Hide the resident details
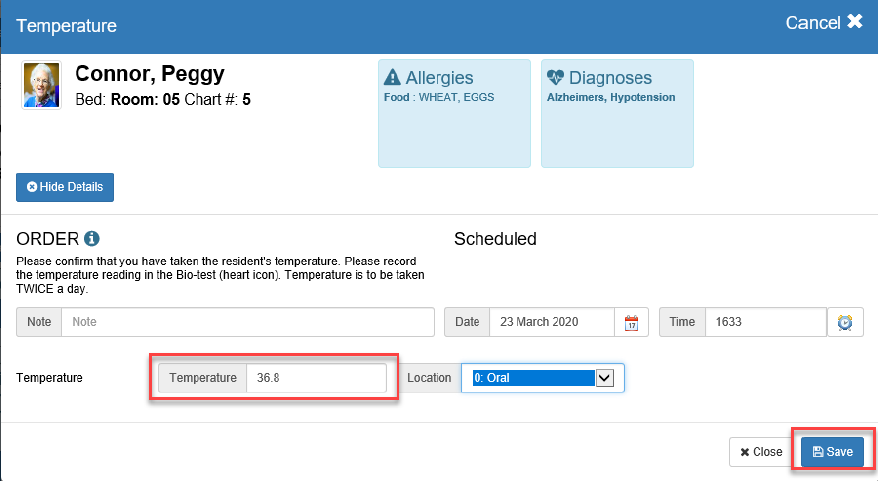Viewport: 878px width, 481px height. click(x=65, y=187)
